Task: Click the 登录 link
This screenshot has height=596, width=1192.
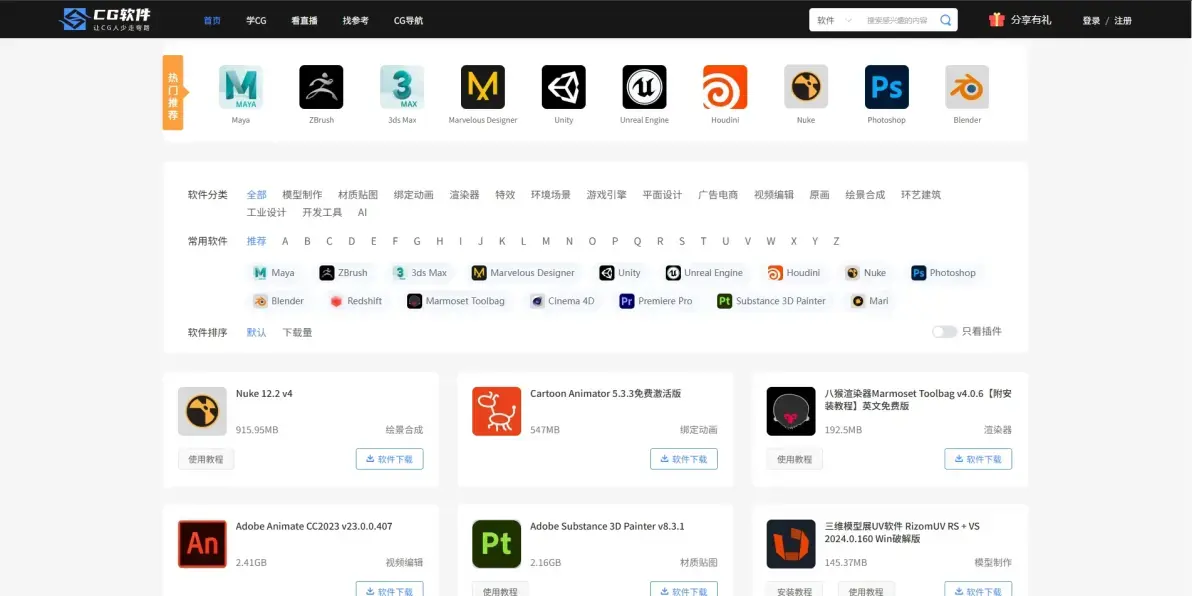Action: pos(1091,21)
